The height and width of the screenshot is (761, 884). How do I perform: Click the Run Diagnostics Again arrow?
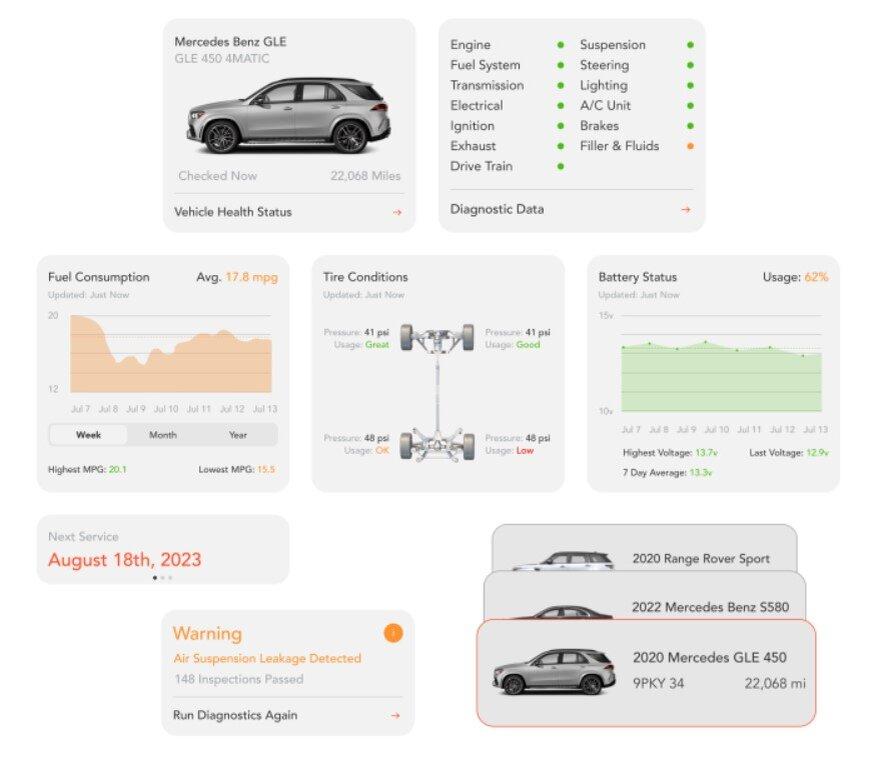[x=395, y=715]
